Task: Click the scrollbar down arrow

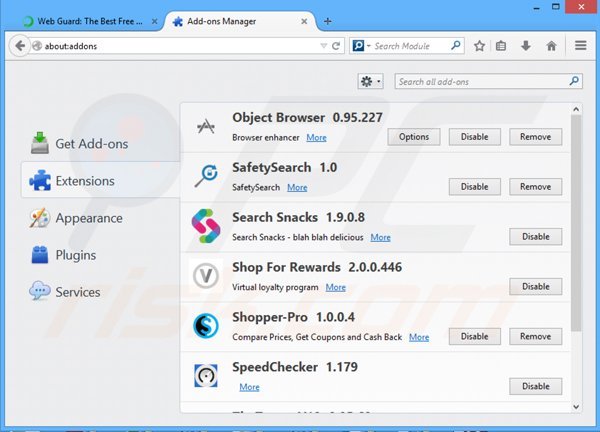Action: click(x=576, y=407)
